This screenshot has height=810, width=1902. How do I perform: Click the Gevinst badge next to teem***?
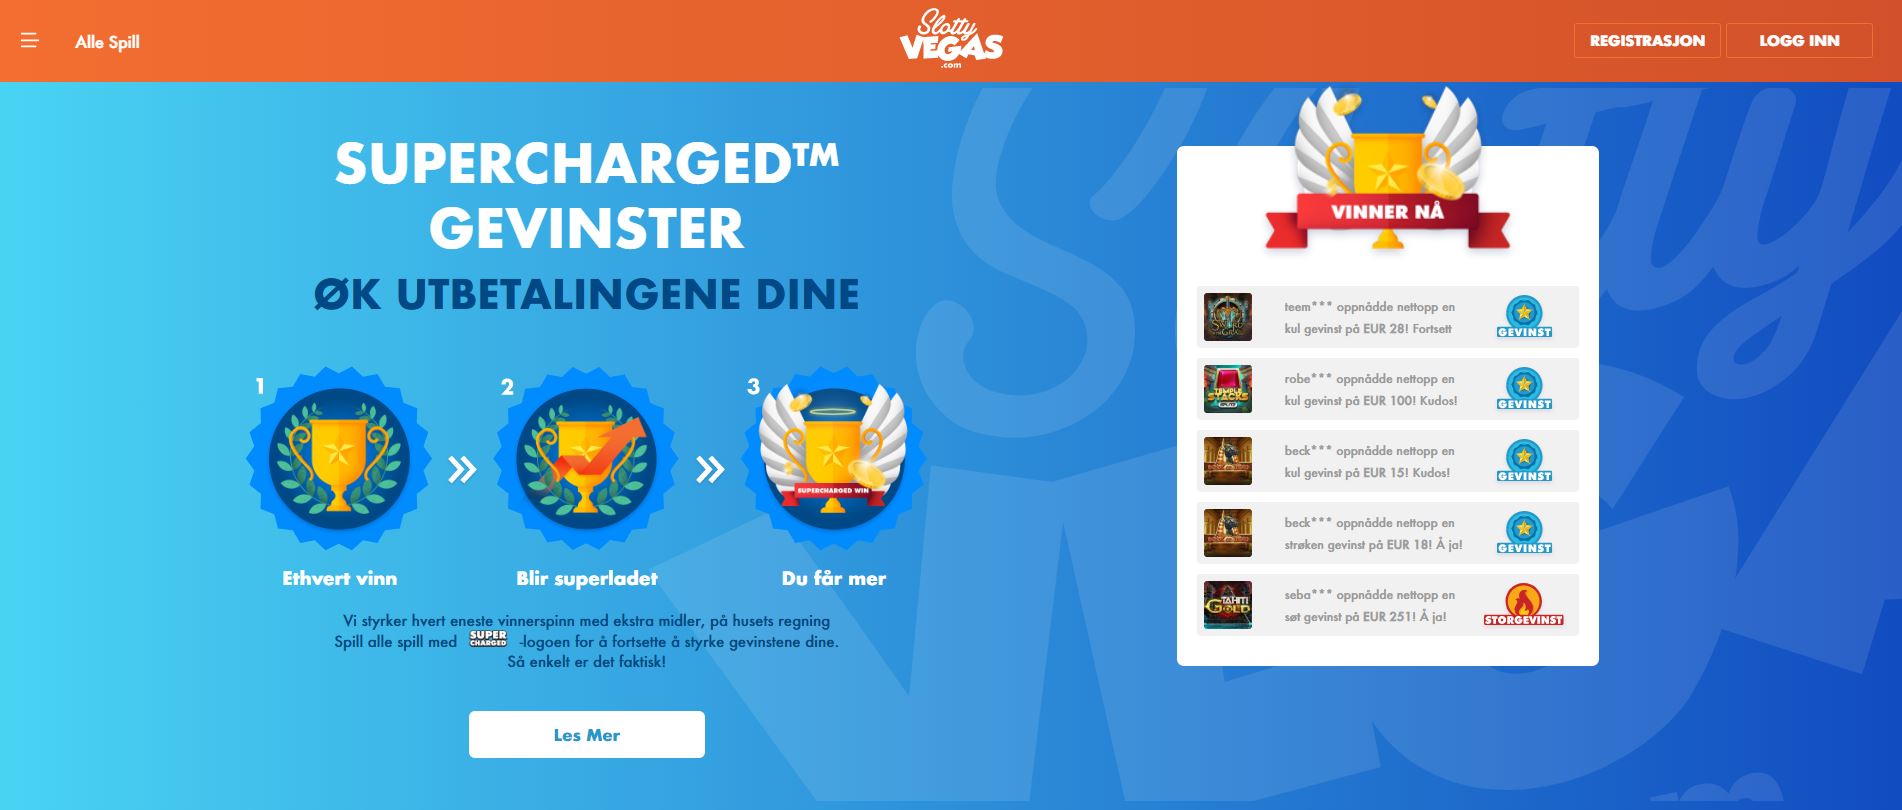pos(1524,317)
